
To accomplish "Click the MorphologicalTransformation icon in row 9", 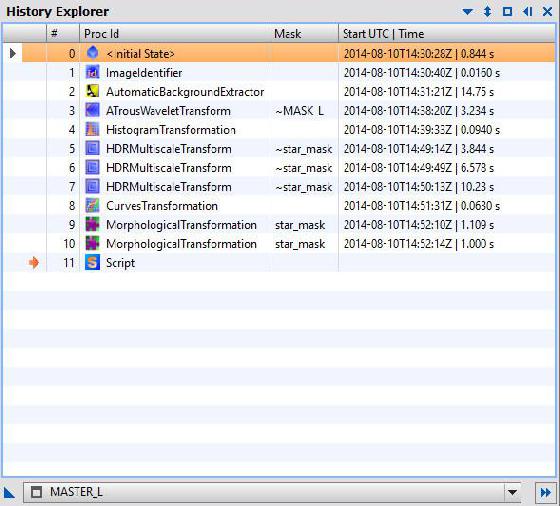I will (x=92, y=225).
